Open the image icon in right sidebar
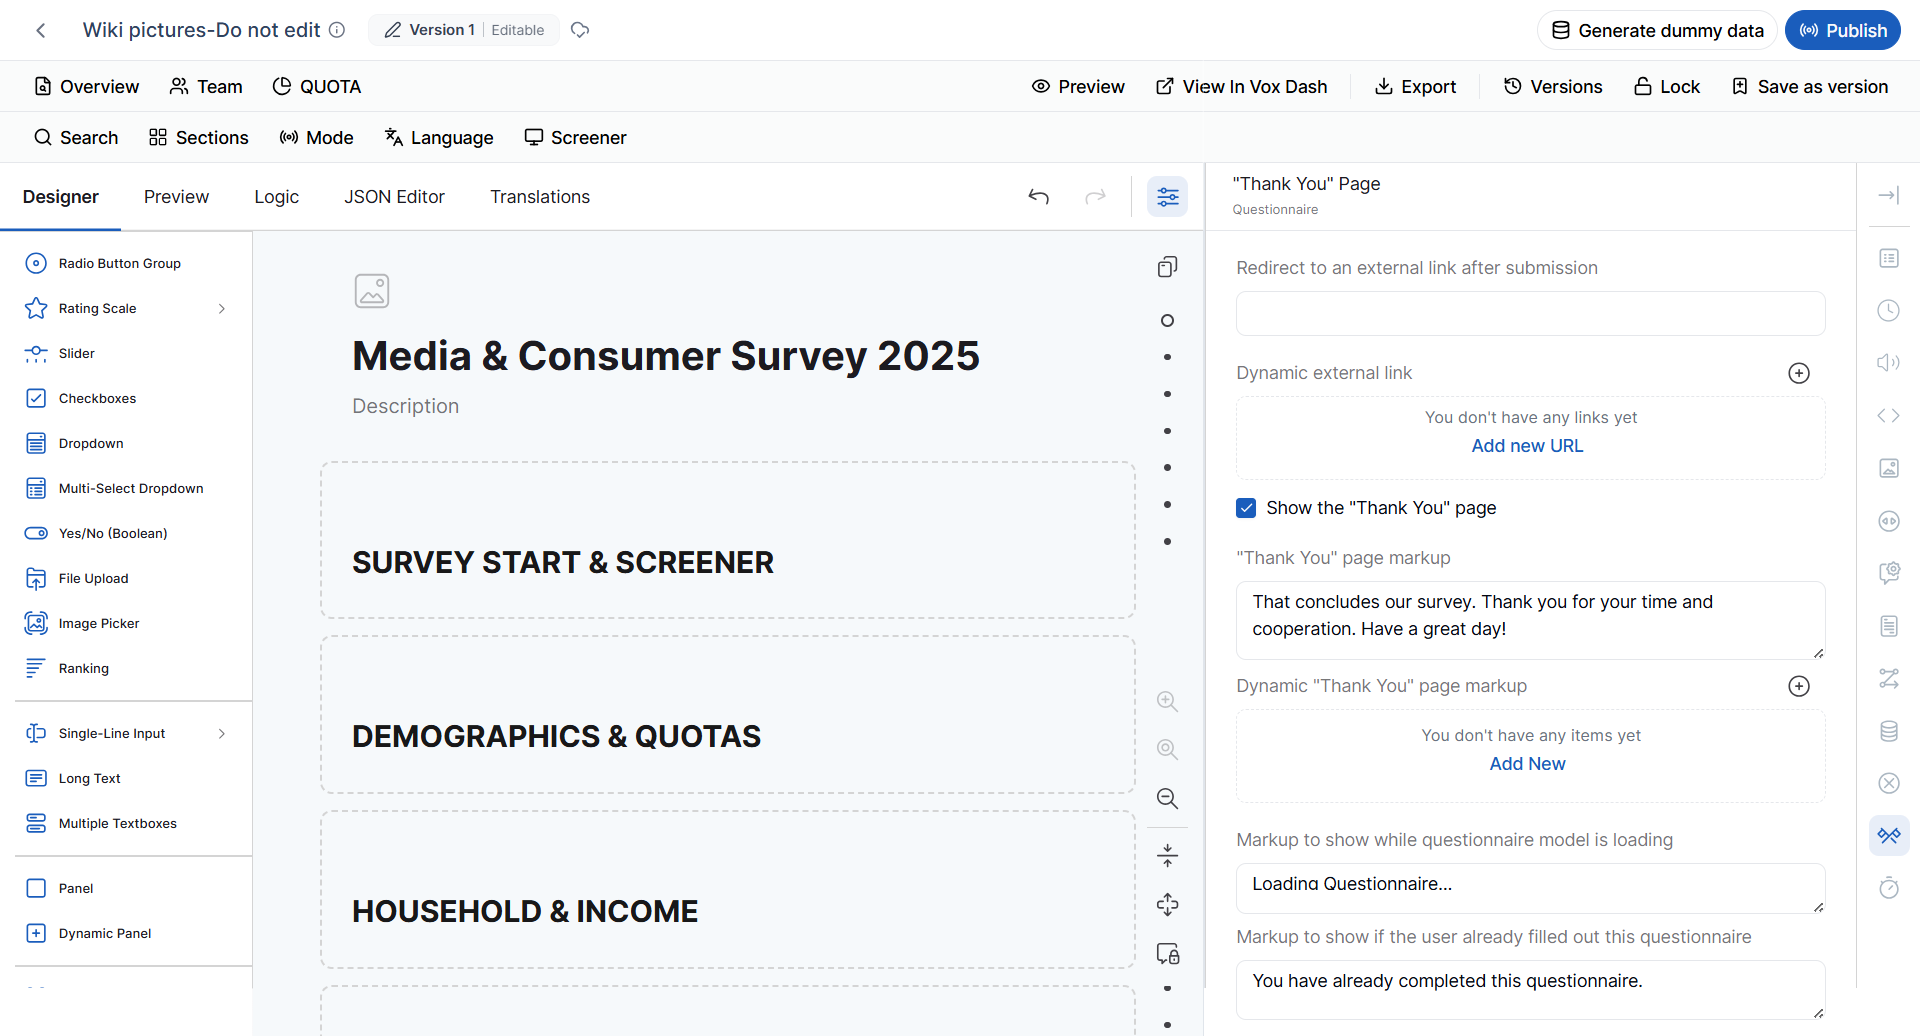Image resolution: width=1920 pixels, height=1036 pixels. (1889, 468)
